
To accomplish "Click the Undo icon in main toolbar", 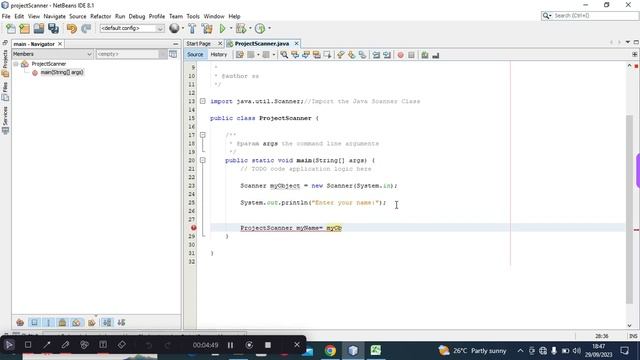I will (72, 29).
